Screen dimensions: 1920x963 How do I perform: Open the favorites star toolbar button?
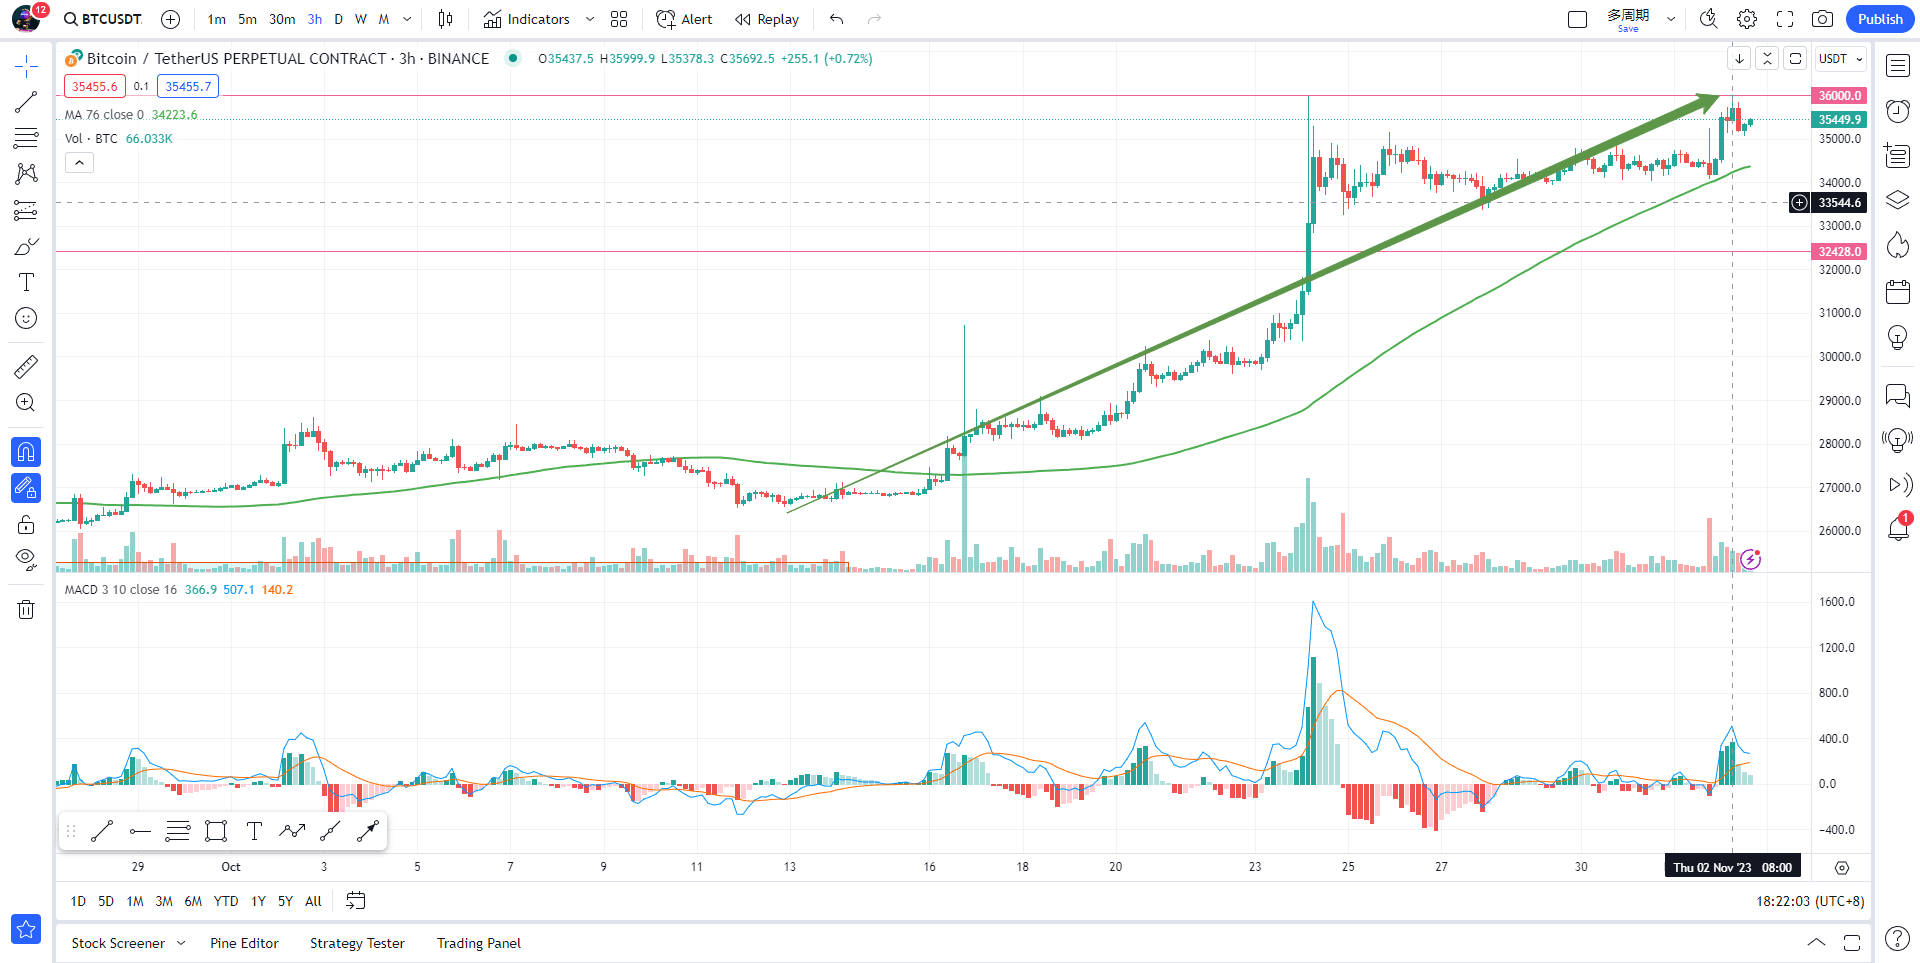tap(26, 929)
